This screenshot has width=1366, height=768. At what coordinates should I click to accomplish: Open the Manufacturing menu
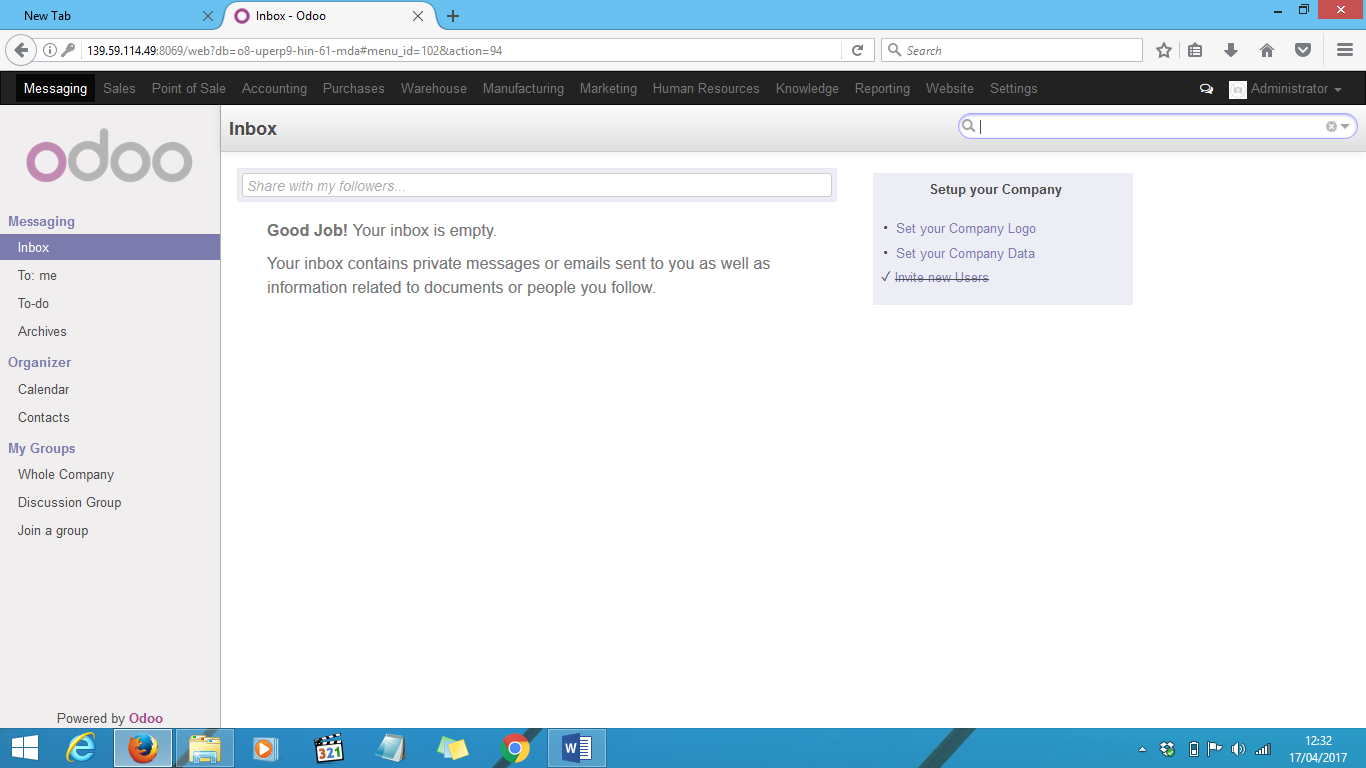pos(523,89)
